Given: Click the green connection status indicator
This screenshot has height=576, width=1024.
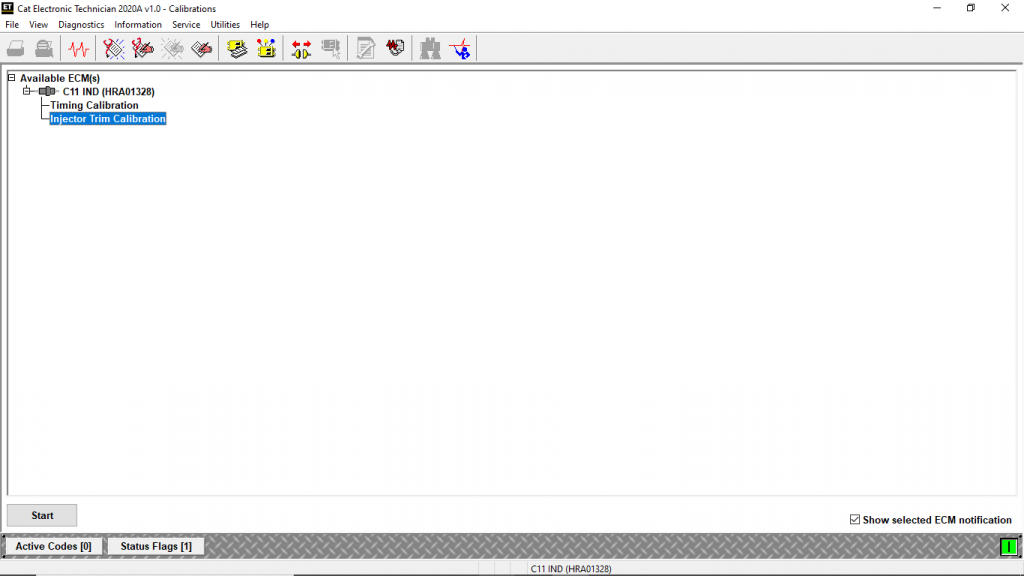Looking at the screenshot, I should [x=1008, y=546].
